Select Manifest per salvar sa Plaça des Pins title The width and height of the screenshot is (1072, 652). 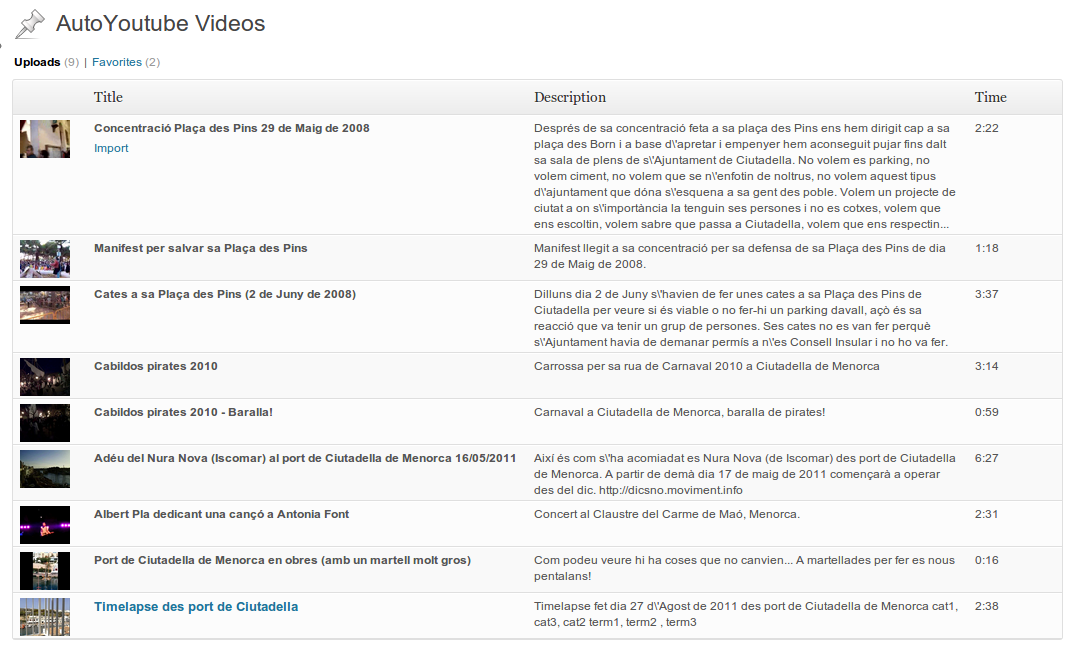[201, 248]
